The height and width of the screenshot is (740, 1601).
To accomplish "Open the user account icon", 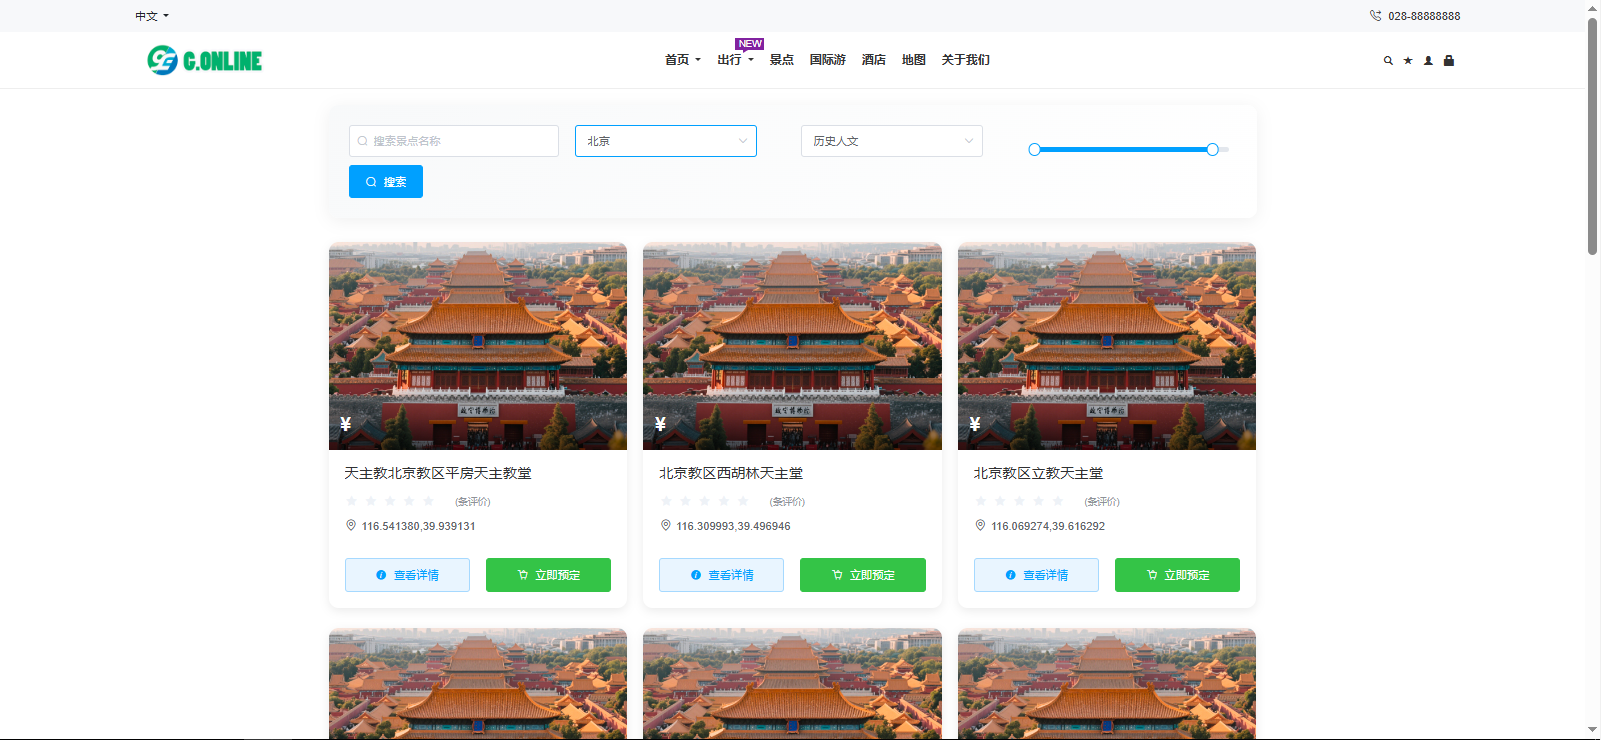I will (x=1428, y=61).
